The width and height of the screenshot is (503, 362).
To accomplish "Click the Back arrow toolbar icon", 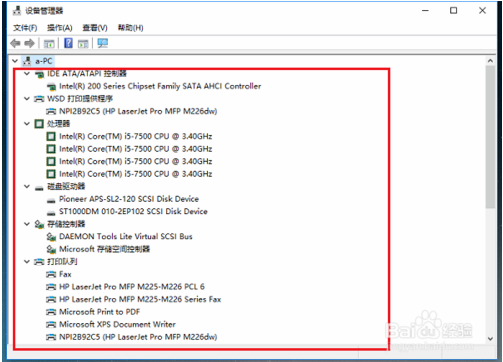I will 15,43.
